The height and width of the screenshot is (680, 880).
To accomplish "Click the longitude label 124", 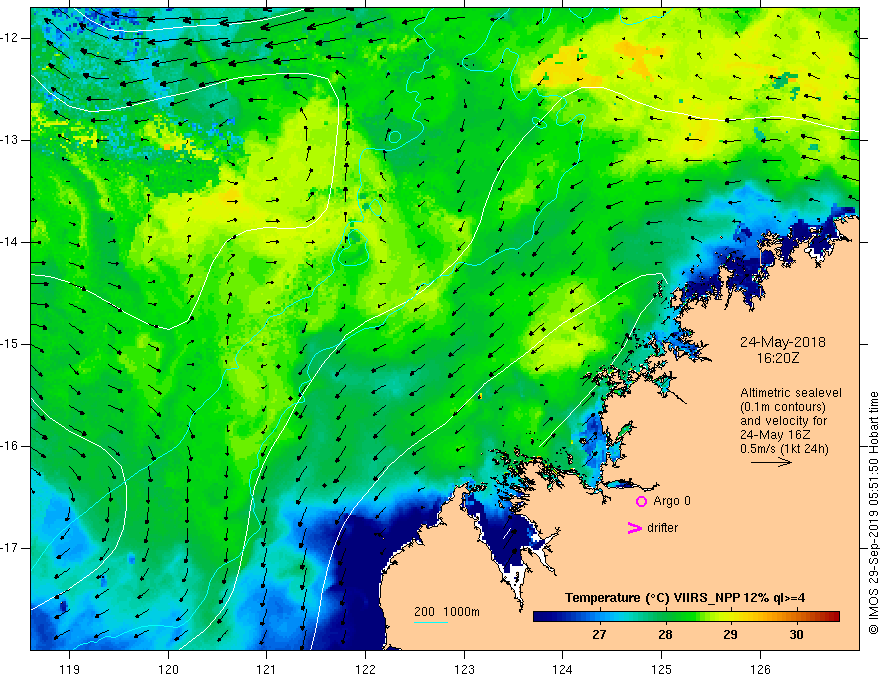I will 563,669.
